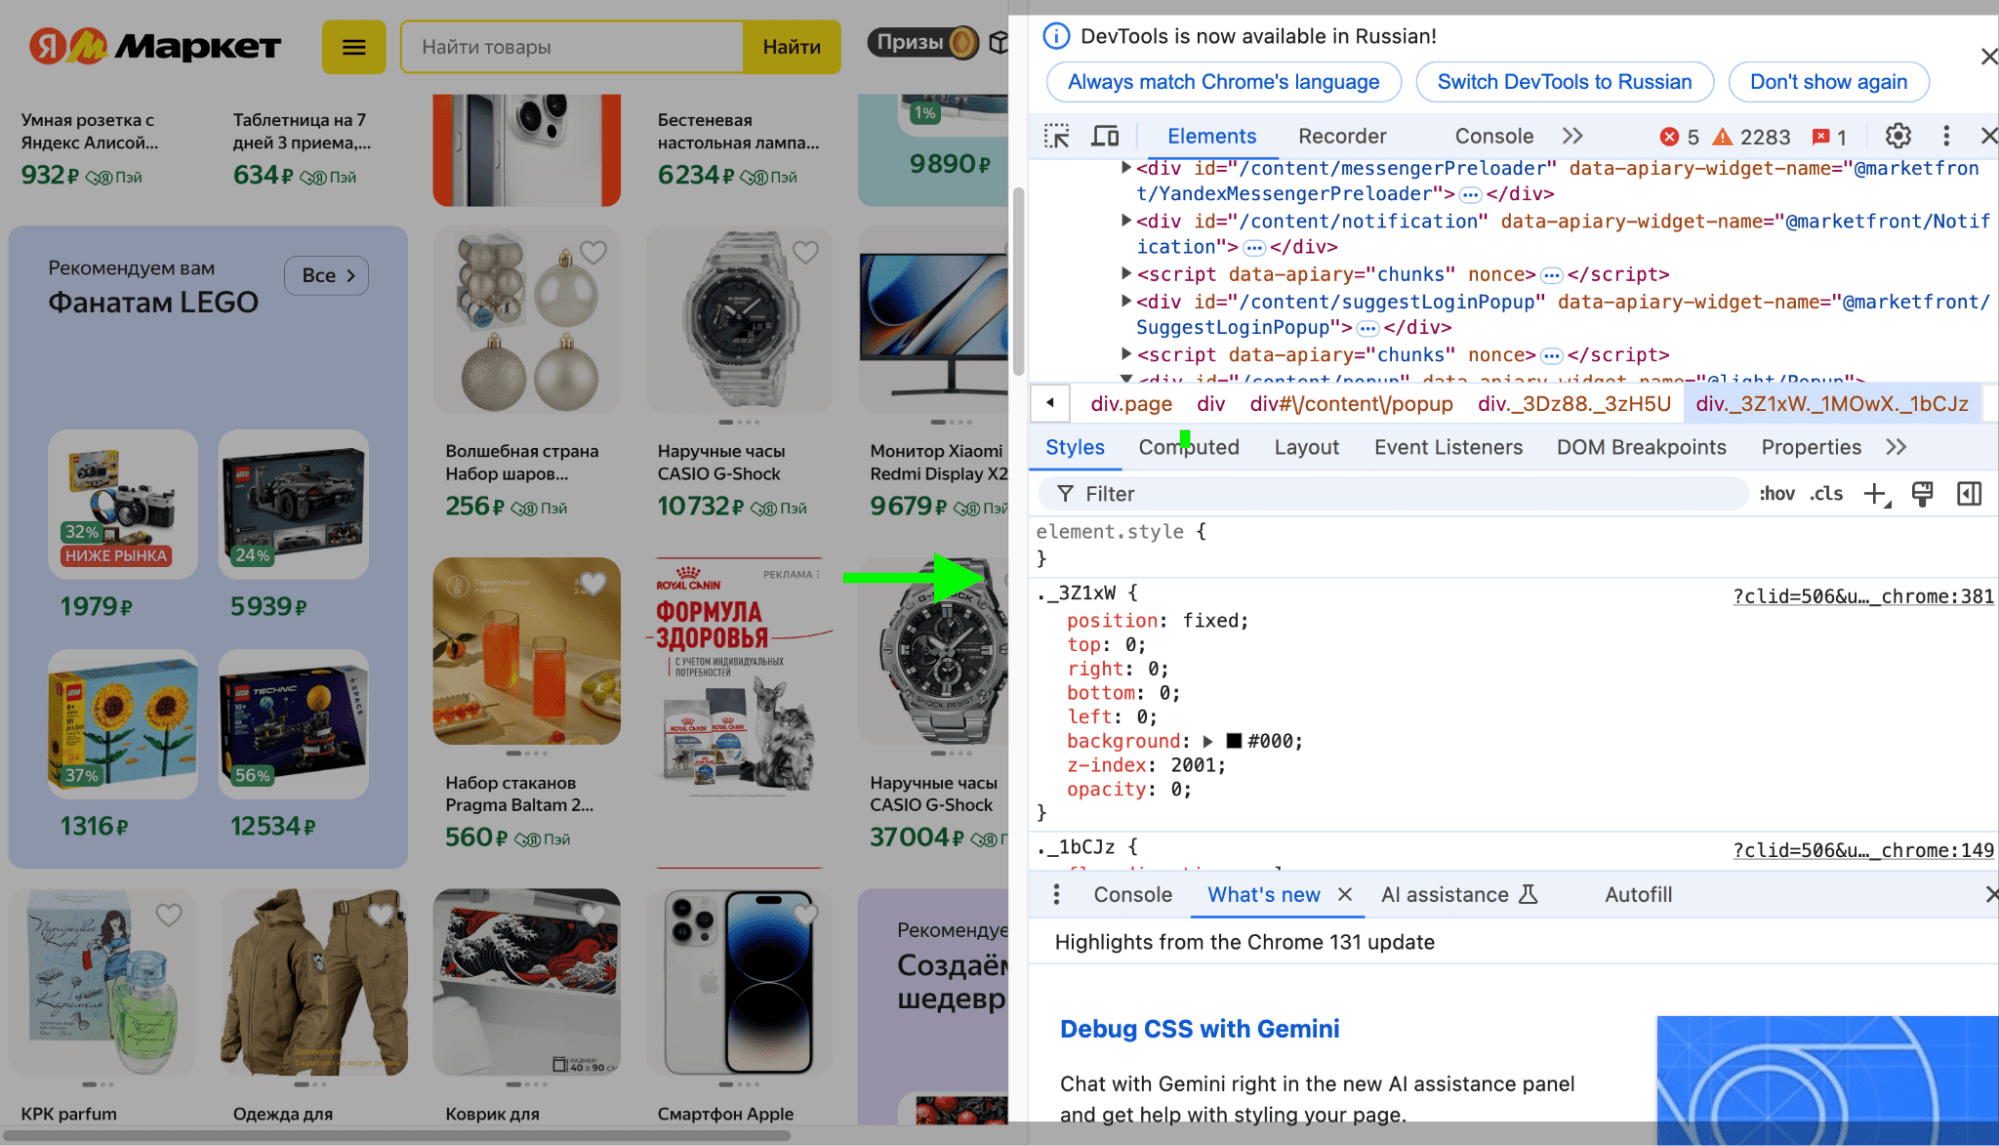This screenshot has width=1999, height=1146.
Task: Open DevTools settings gear
Action: (1897, 136)
